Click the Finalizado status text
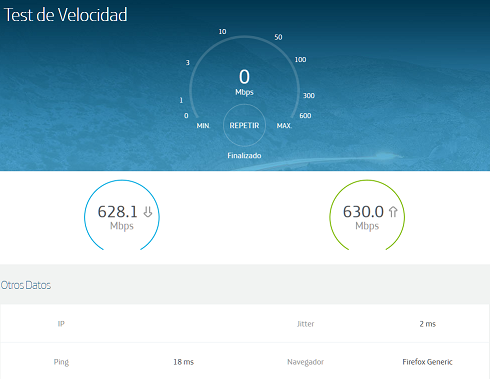 tap(244, 156)
